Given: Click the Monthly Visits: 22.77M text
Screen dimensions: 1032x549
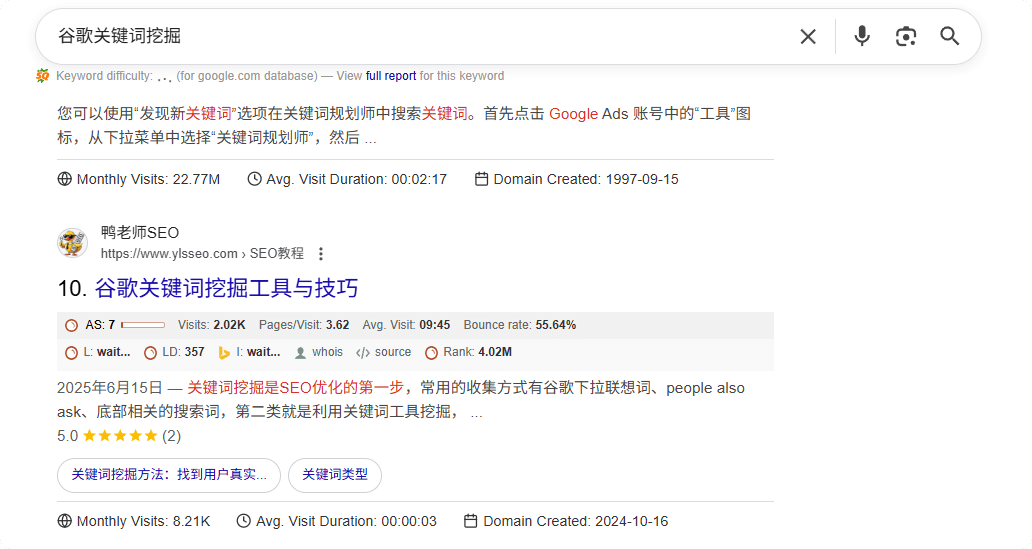Looking at the screenshot, I should 149,179.
